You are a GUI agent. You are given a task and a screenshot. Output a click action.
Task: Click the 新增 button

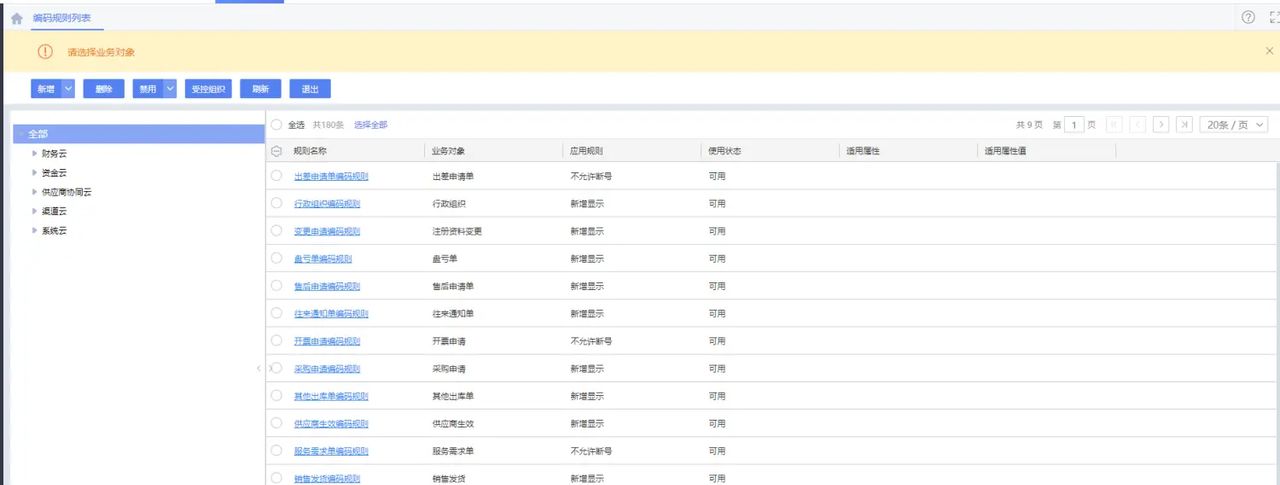coord(46,89)
